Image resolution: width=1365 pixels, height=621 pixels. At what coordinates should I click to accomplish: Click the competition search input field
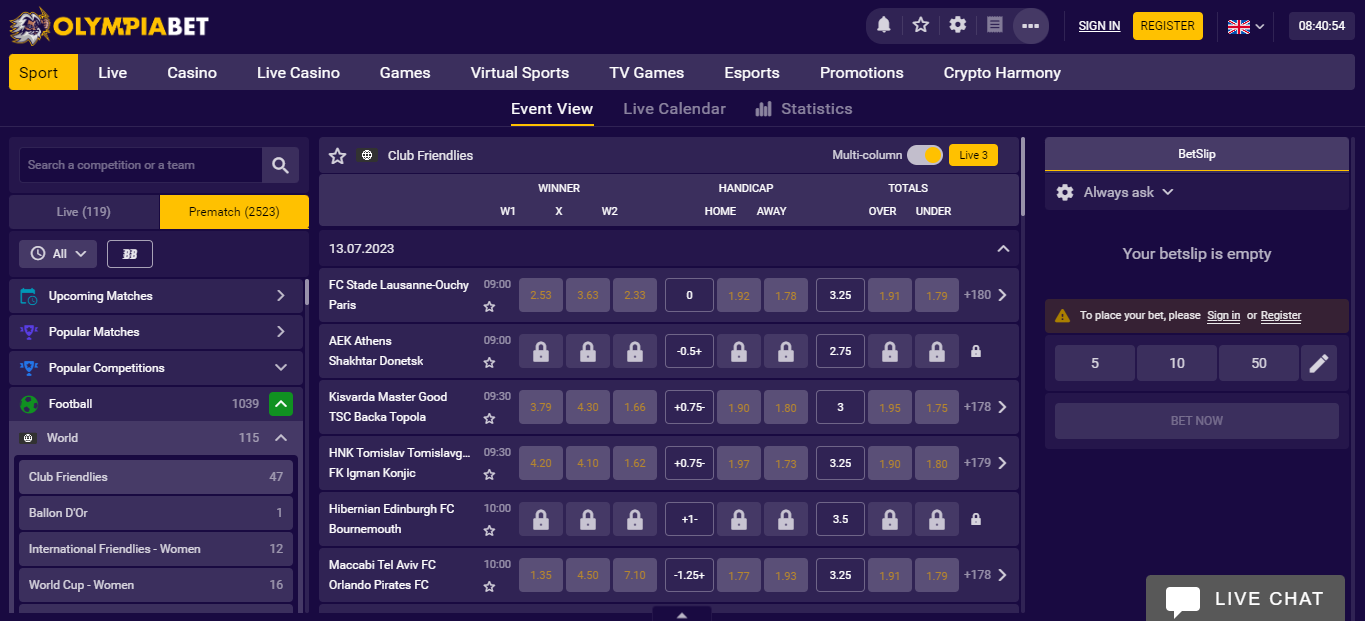click(140, 165)
